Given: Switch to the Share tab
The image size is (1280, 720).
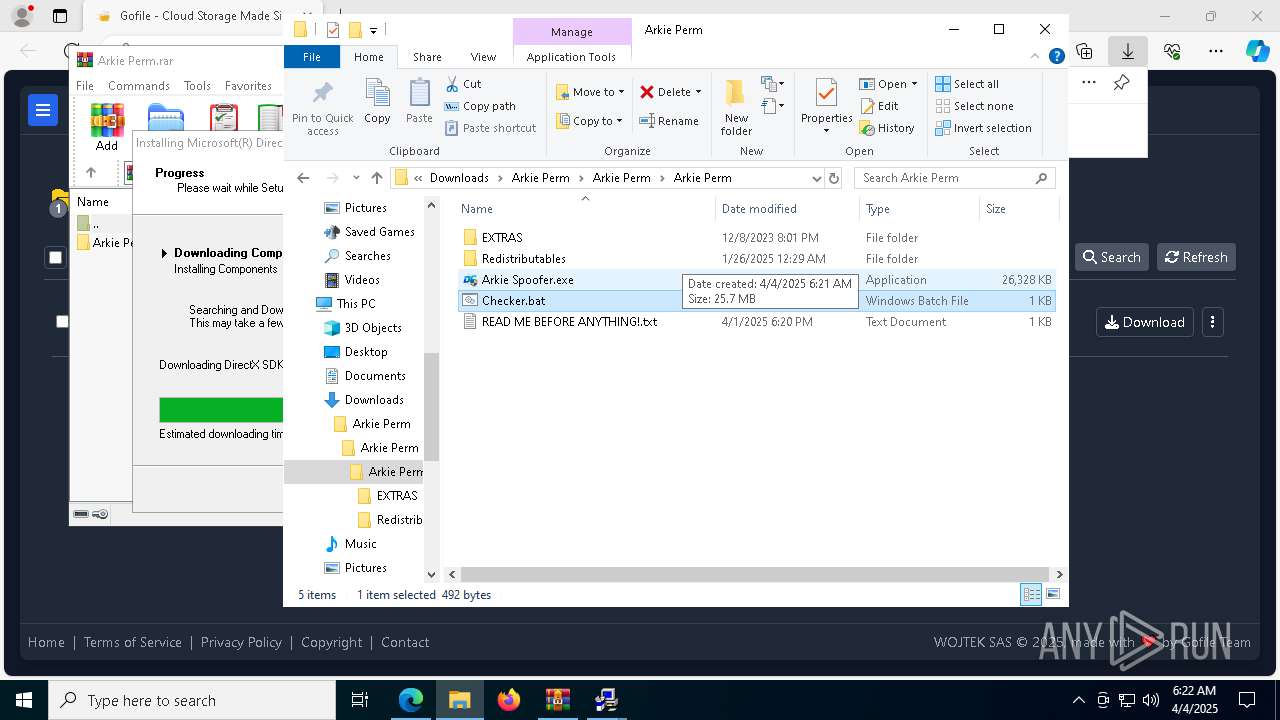Looking at the screenshot, I should pos(427,57).
